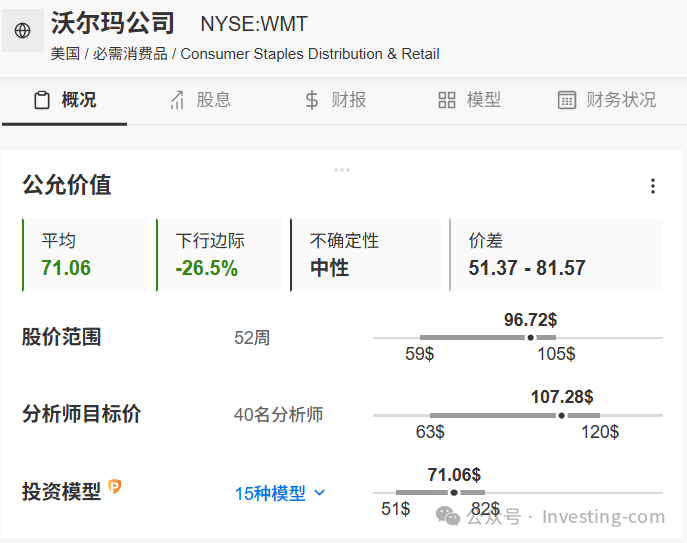
Task: Switch to the 股息 tab
Action: click(x=200, y=100)
